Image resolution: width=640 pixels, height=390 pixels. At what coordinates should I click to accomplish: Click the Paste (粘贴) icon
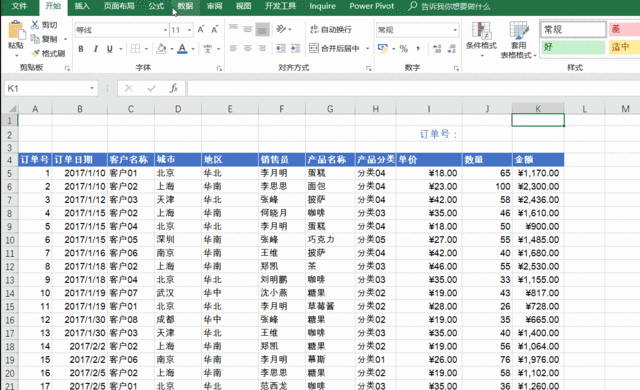16,31
